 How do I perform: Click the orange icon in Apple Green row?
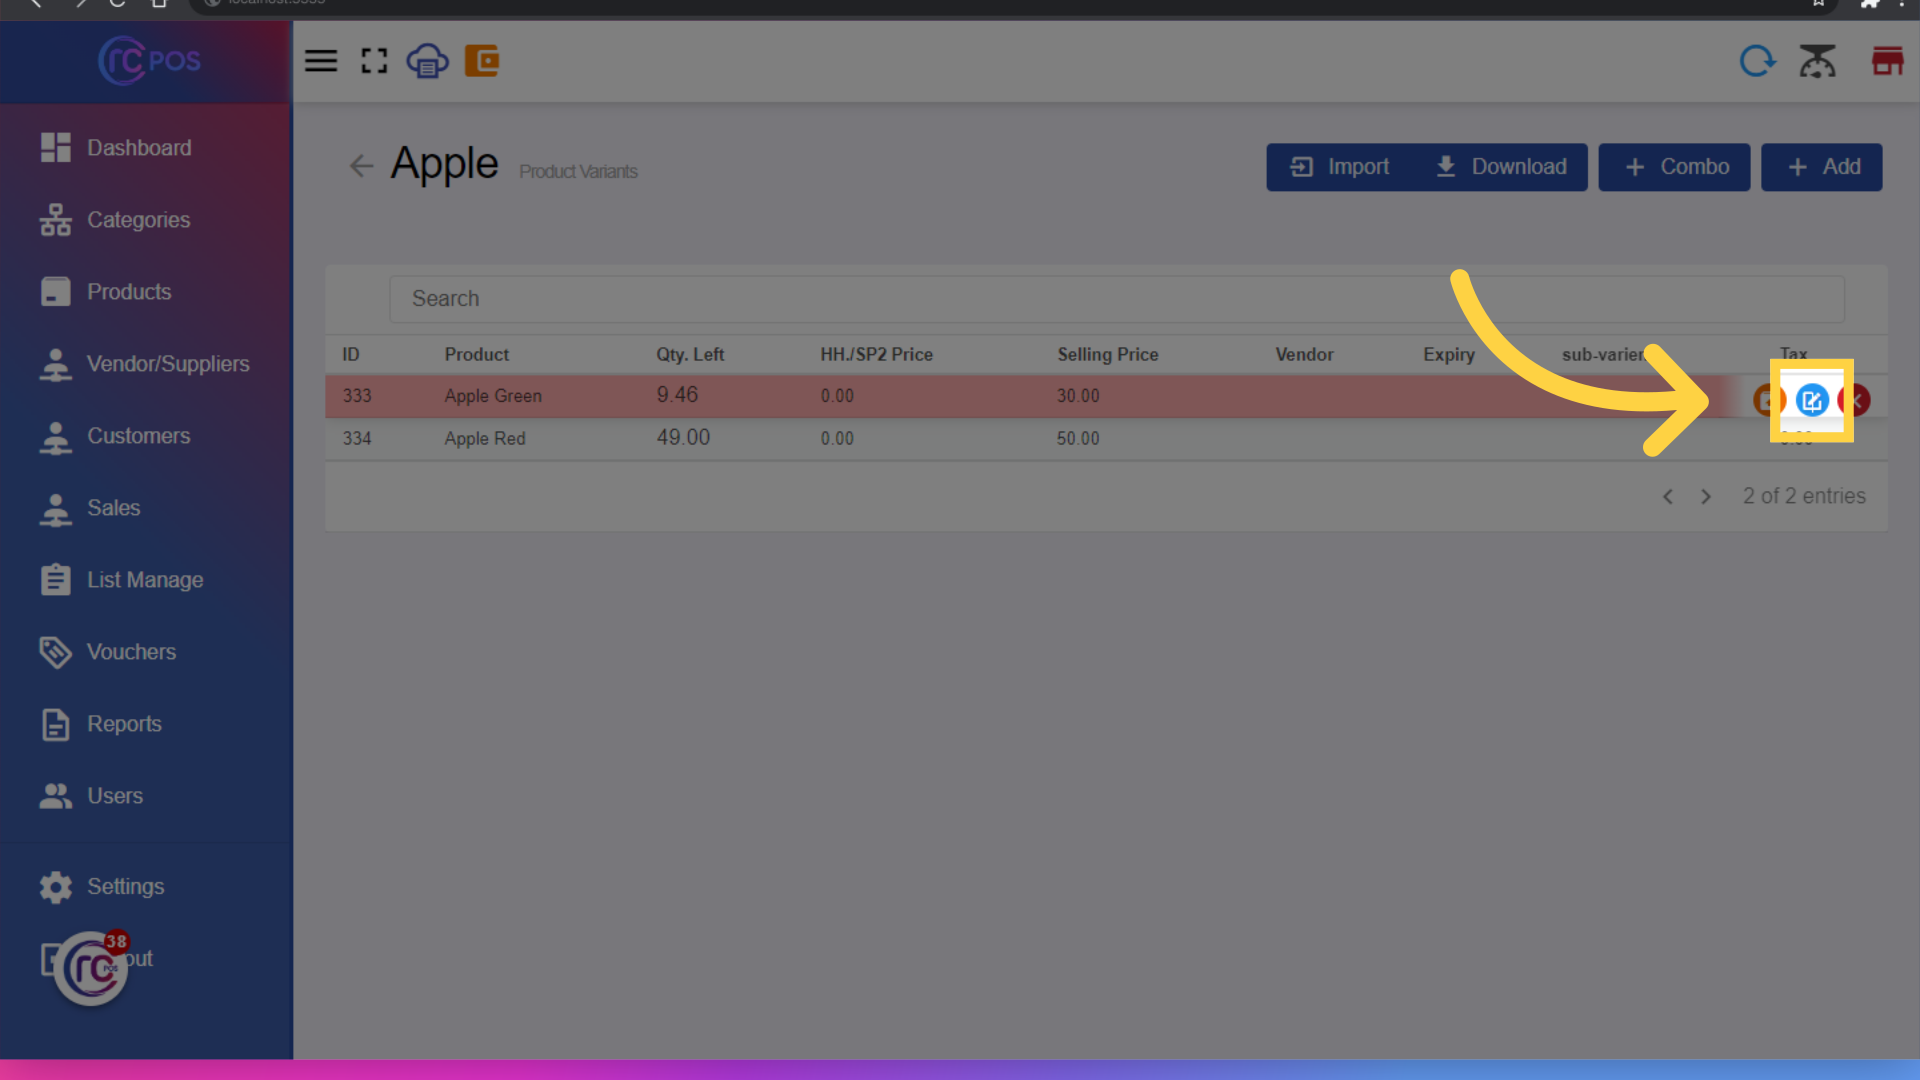(x=1768, y=400)
